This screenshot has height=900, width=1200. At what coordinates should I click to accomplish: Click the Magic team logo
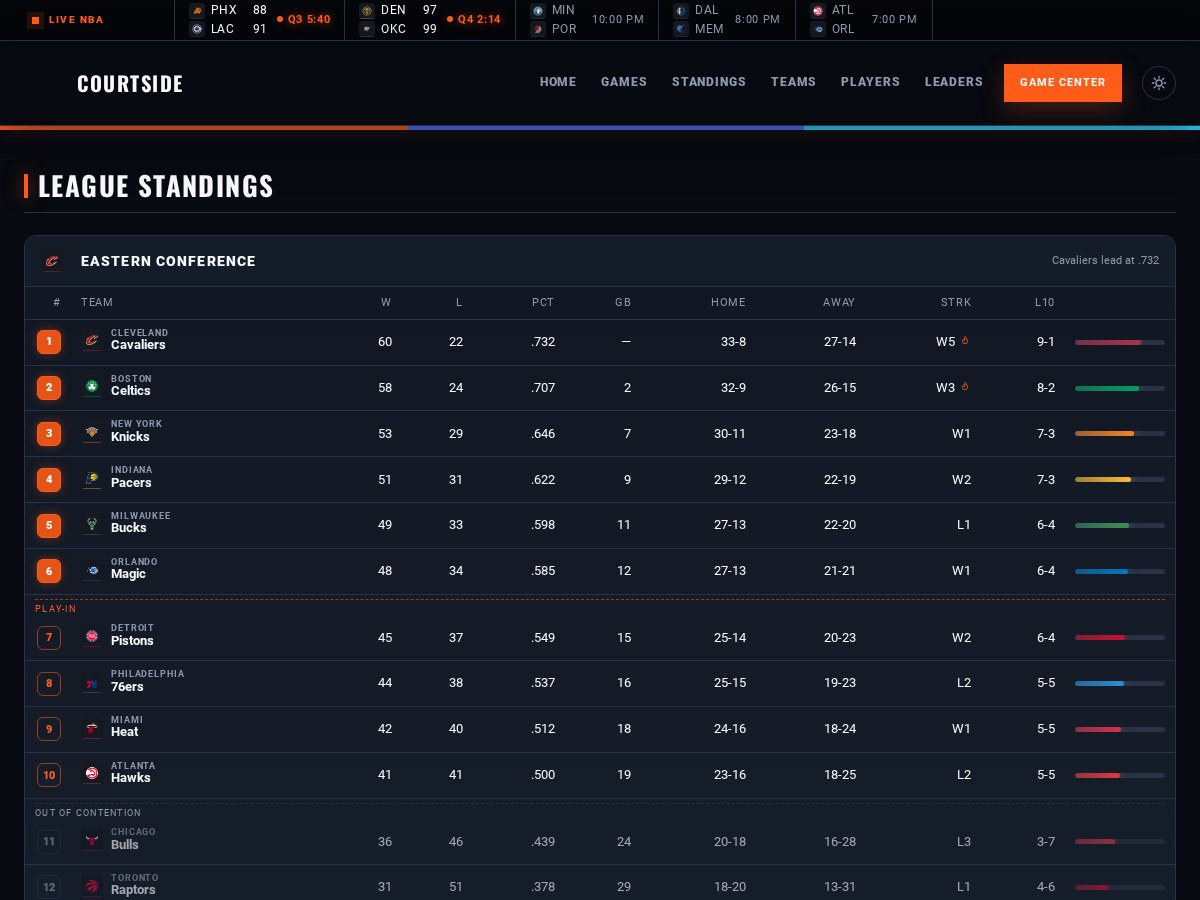pos(92,571)
